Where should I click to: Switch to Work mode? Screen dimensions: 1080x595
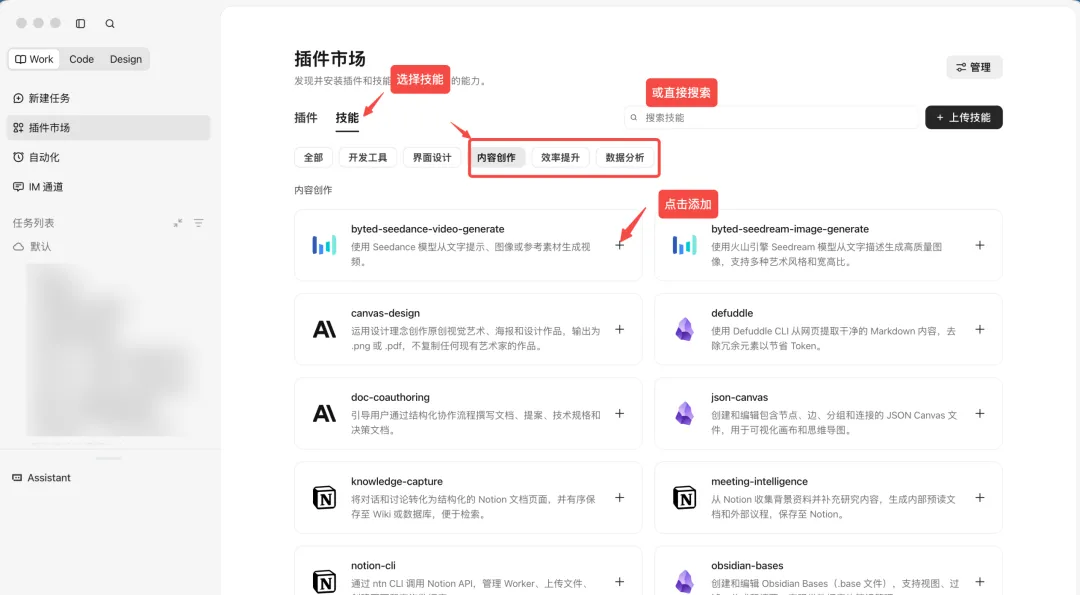pyautogui.click(x=34, y=59)
